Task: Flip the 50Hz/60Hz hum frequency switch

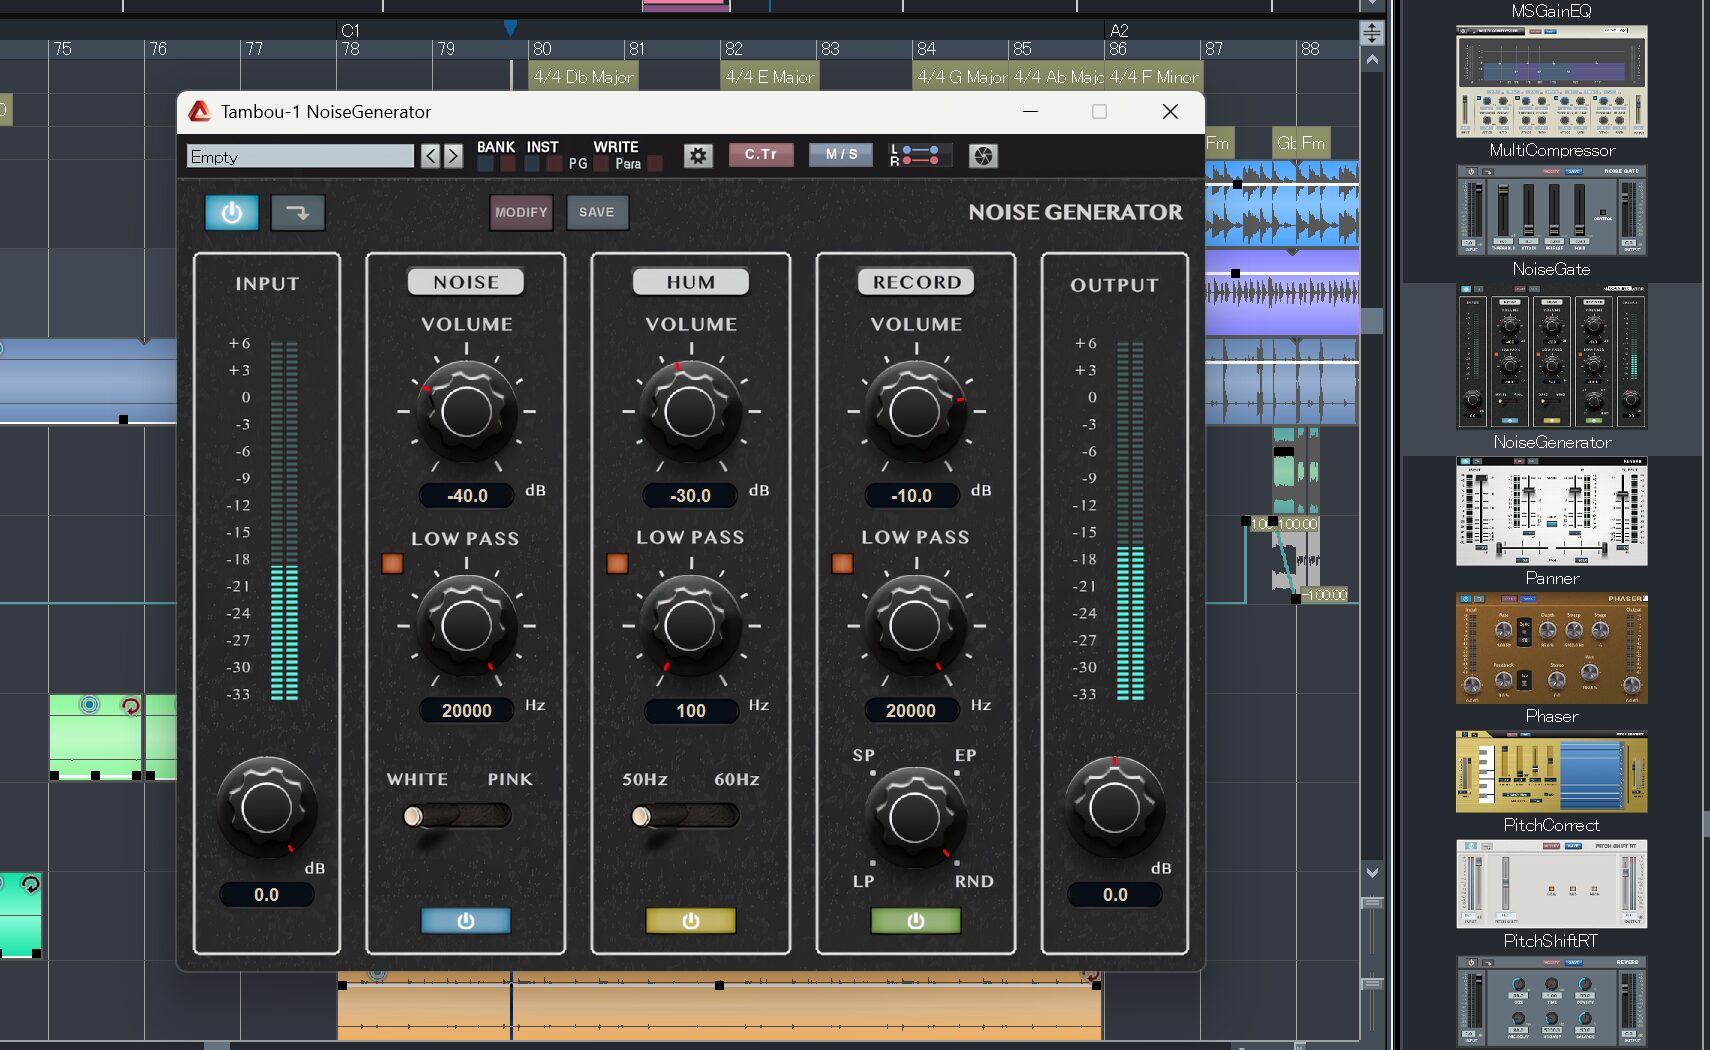Action: (x=685, y=817)
